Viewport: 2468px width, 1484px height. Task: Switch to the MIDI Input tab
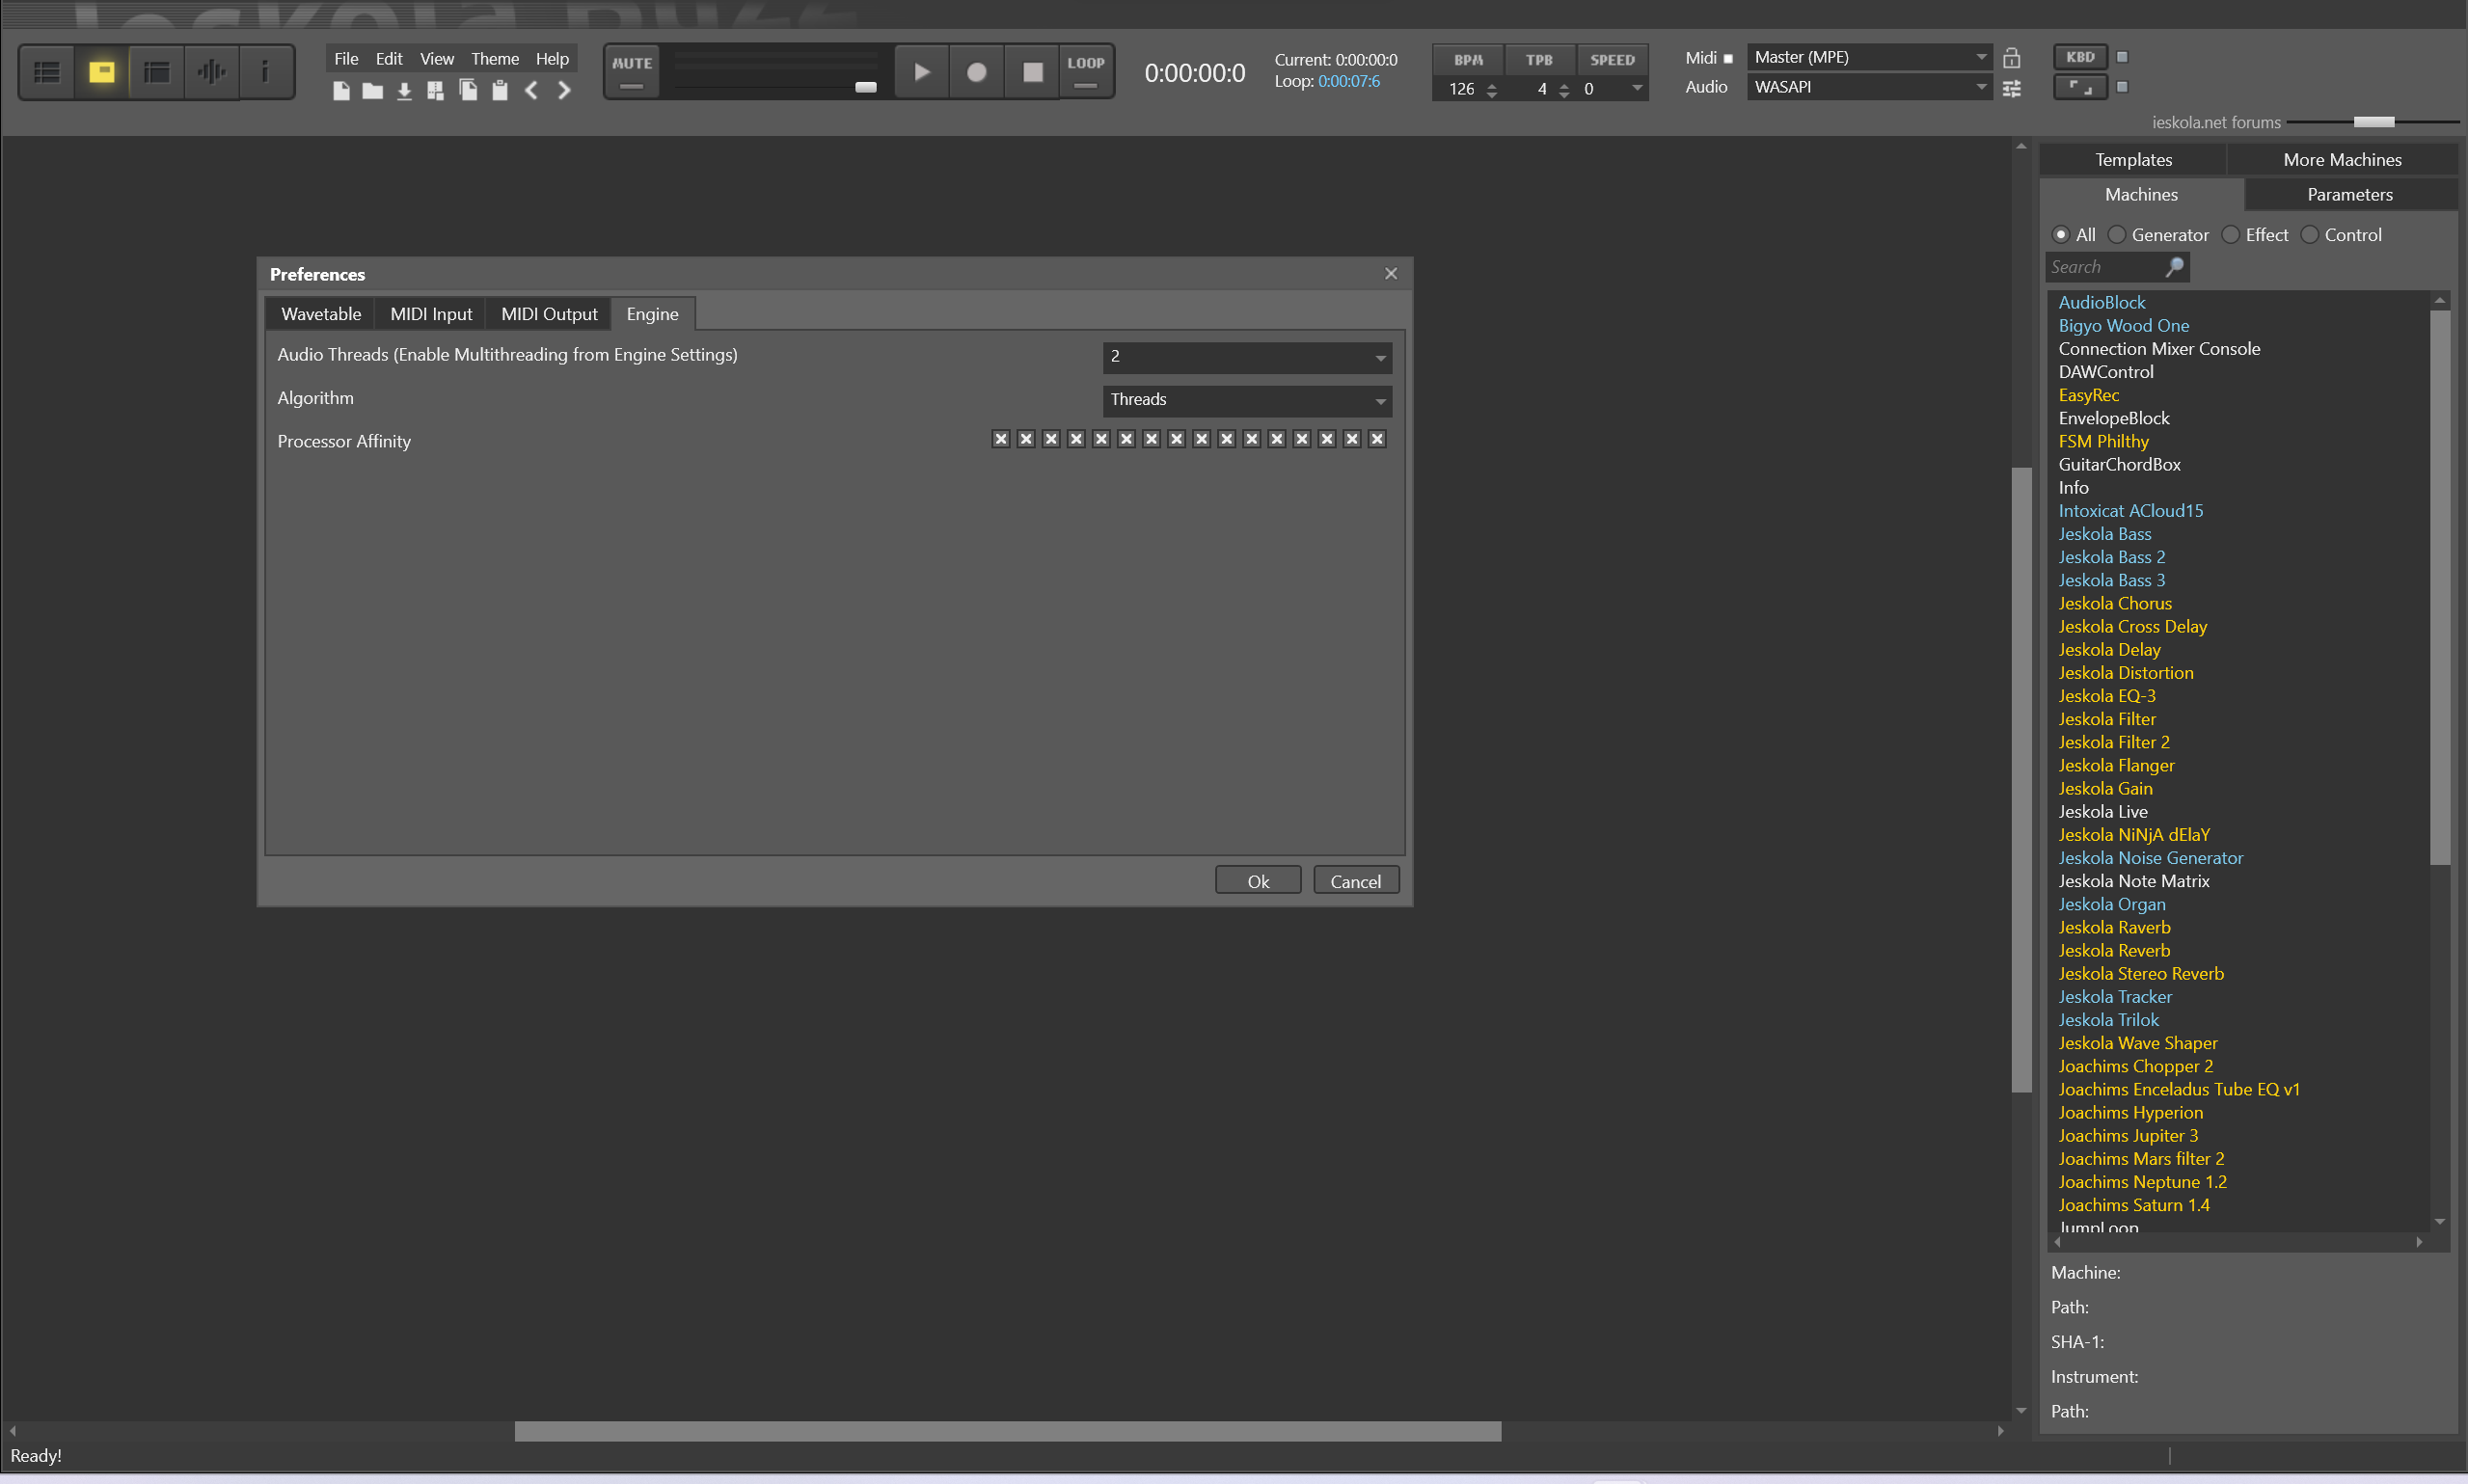pos(431,314)
